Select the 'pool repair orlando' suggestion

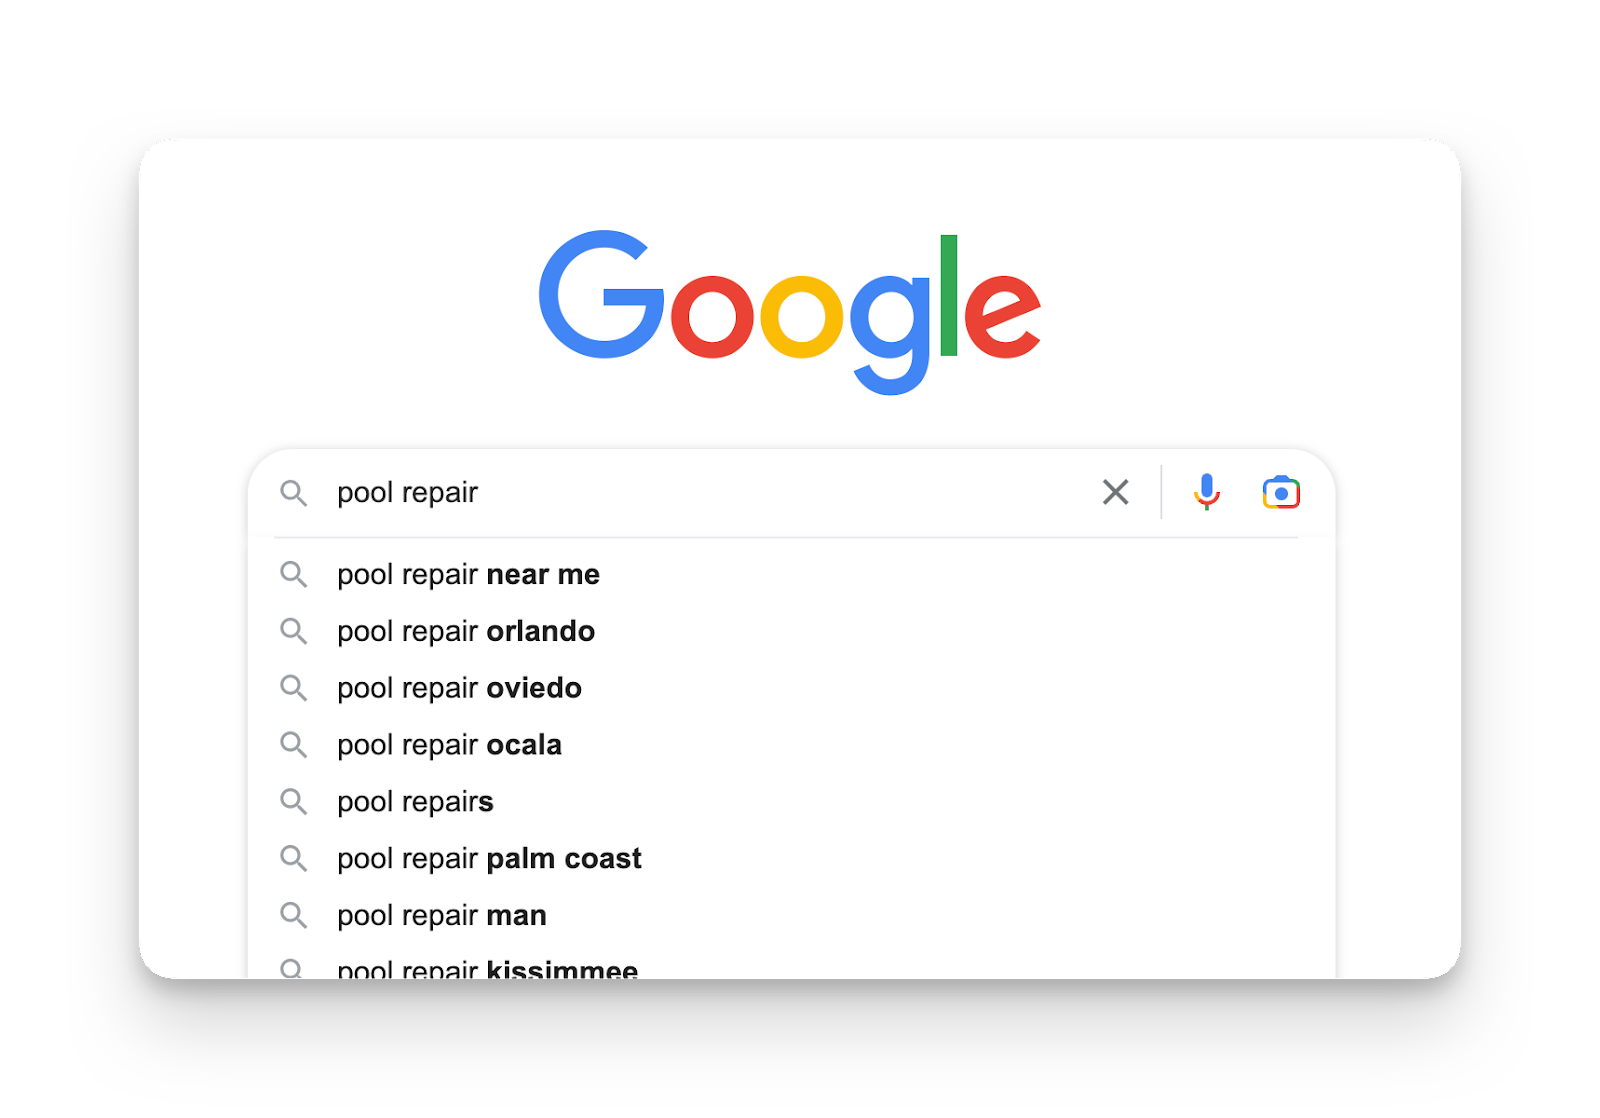coord(465,632)
